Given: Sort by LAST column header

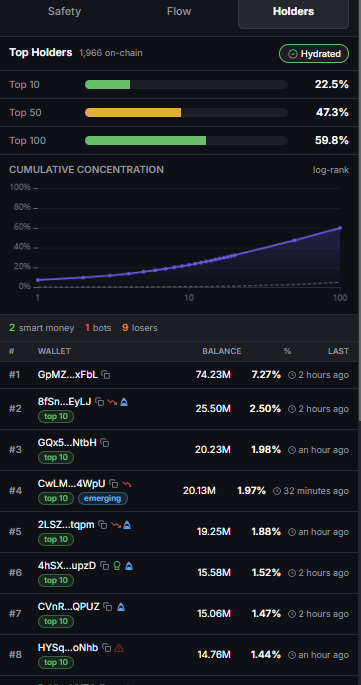Looking at the screenshot, I should pyautogui.click(x=340, y=351).
